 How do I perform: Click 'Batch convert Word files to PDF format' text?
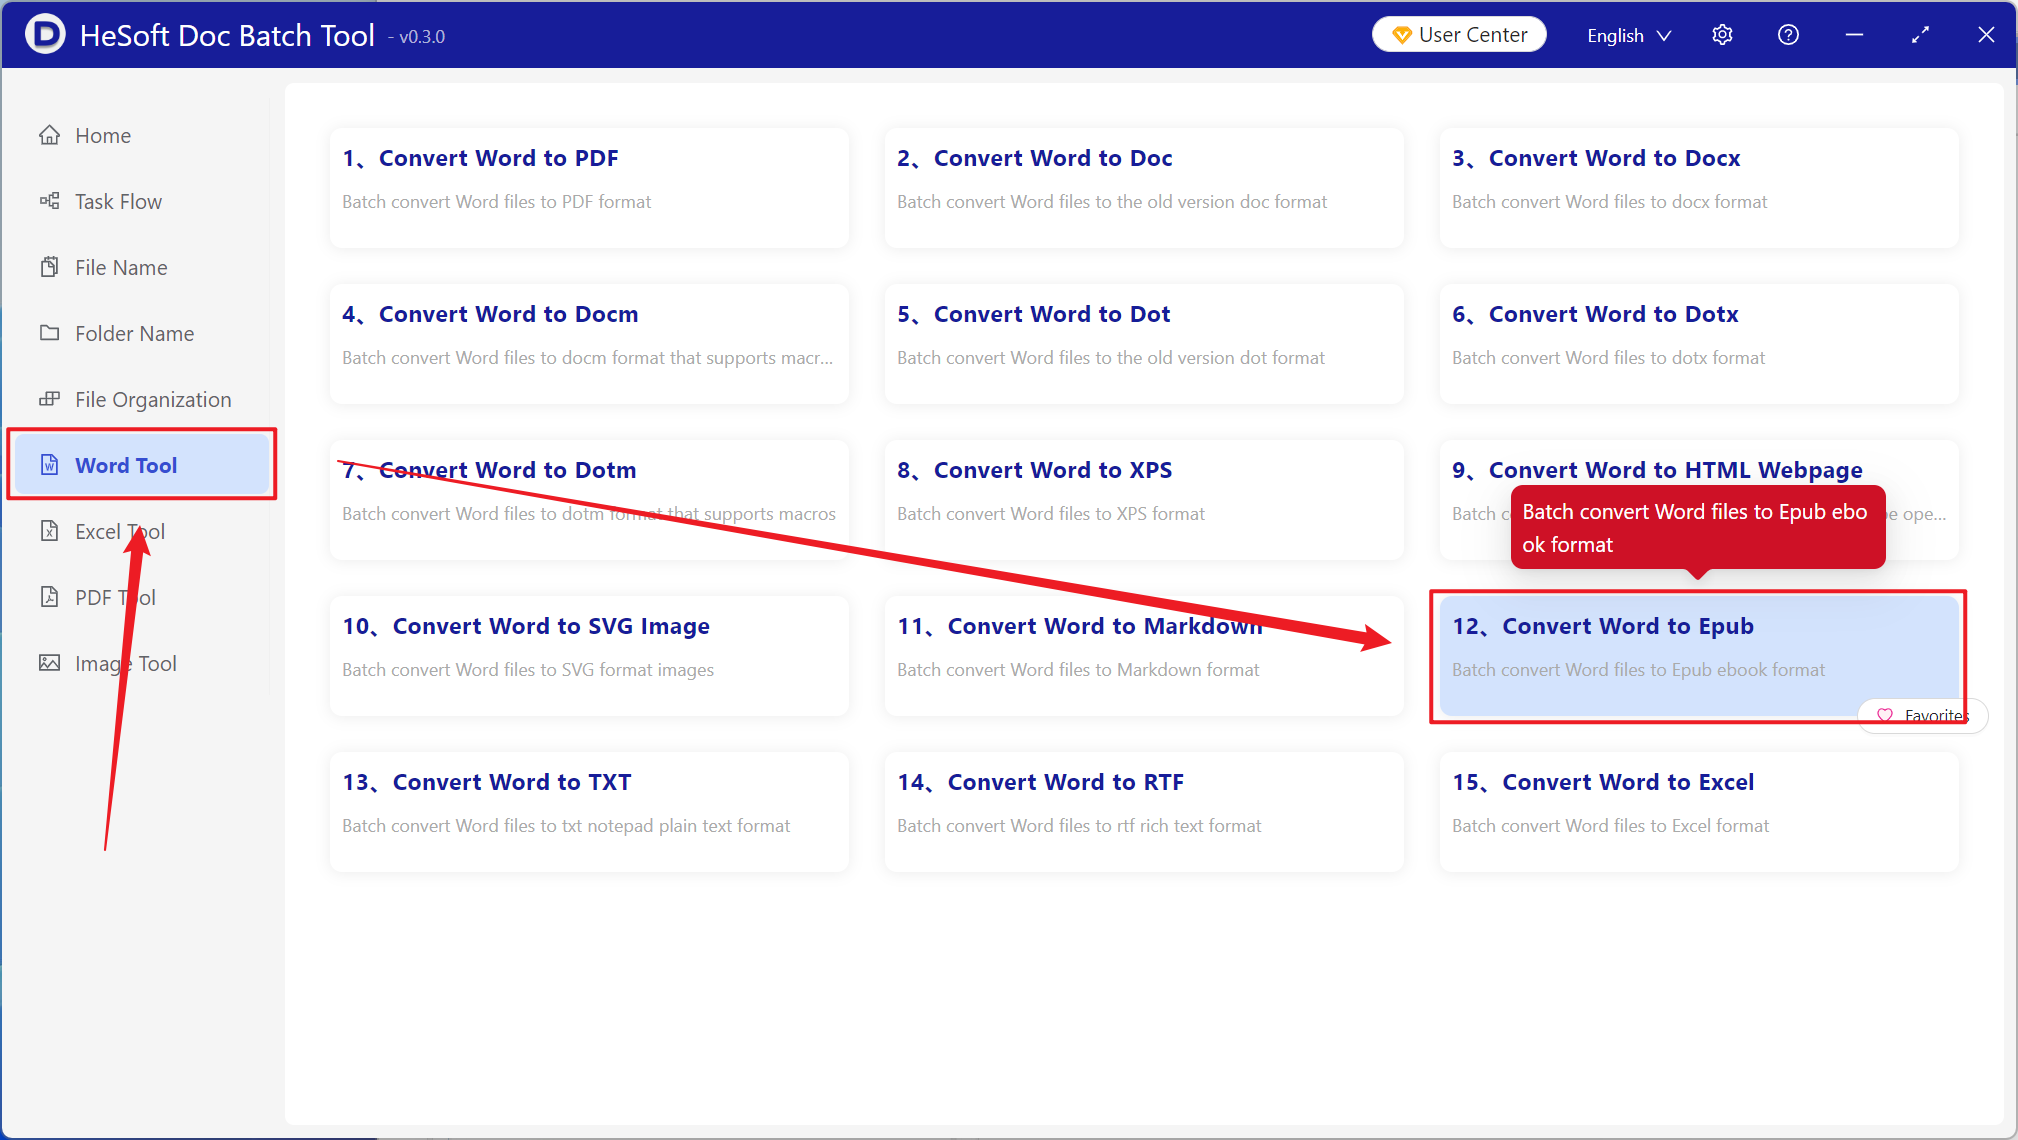496,202
